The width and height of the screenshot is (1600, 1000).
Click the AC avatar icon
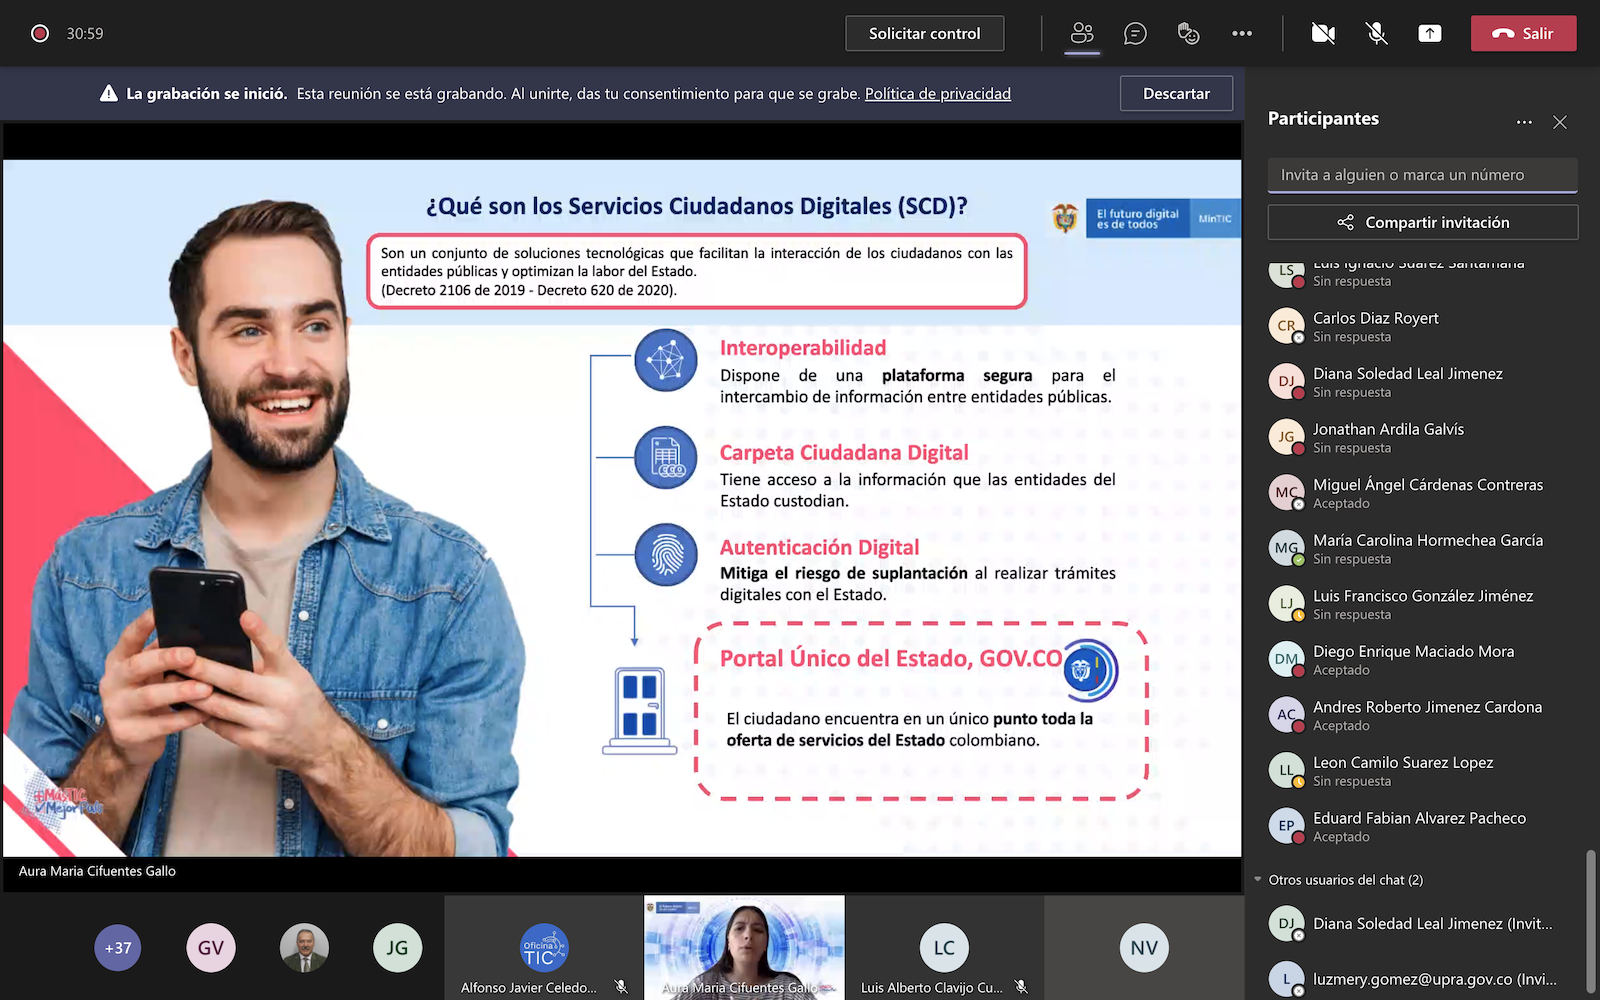[x=1286, y=715]
